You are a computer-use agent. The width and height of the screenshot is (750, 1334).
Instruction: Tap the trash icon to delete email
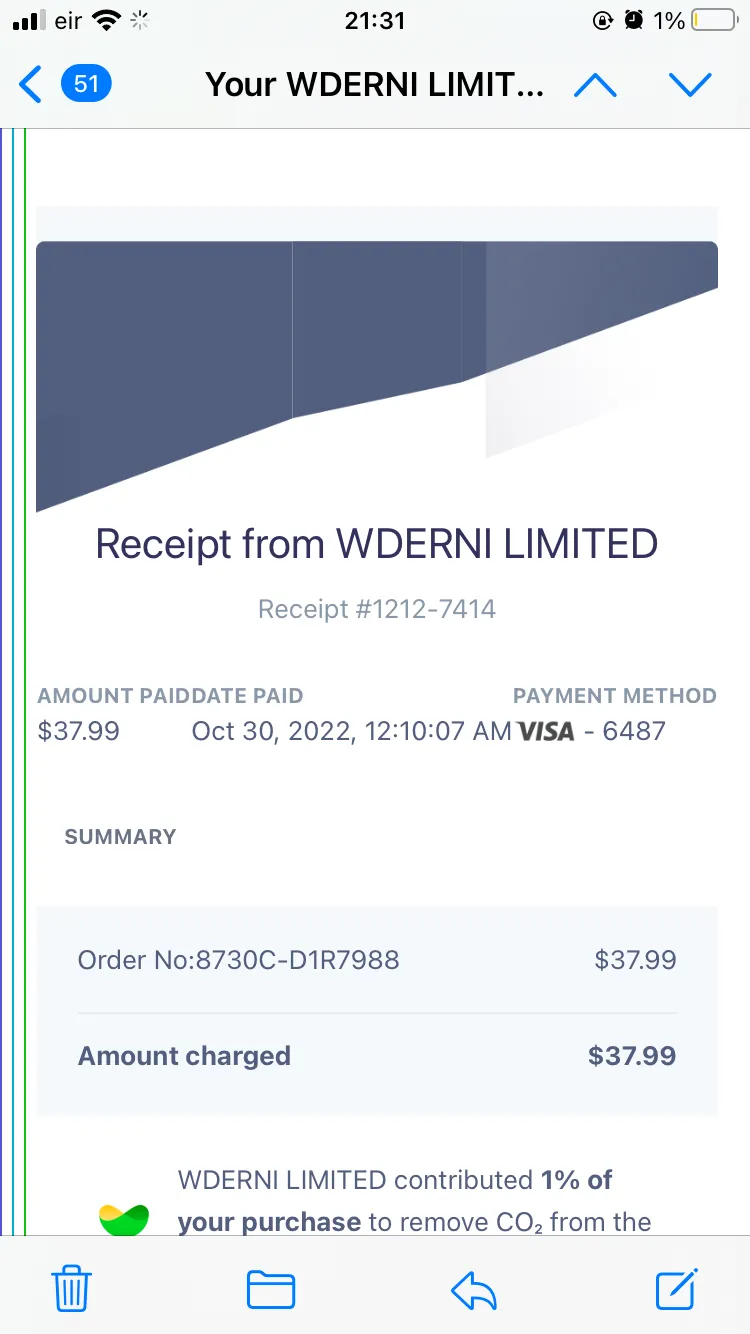point(72,1288)
